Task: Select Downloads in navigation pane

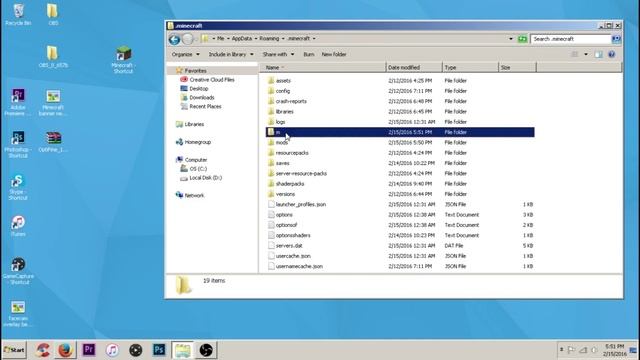Action: tap(202, 98)
